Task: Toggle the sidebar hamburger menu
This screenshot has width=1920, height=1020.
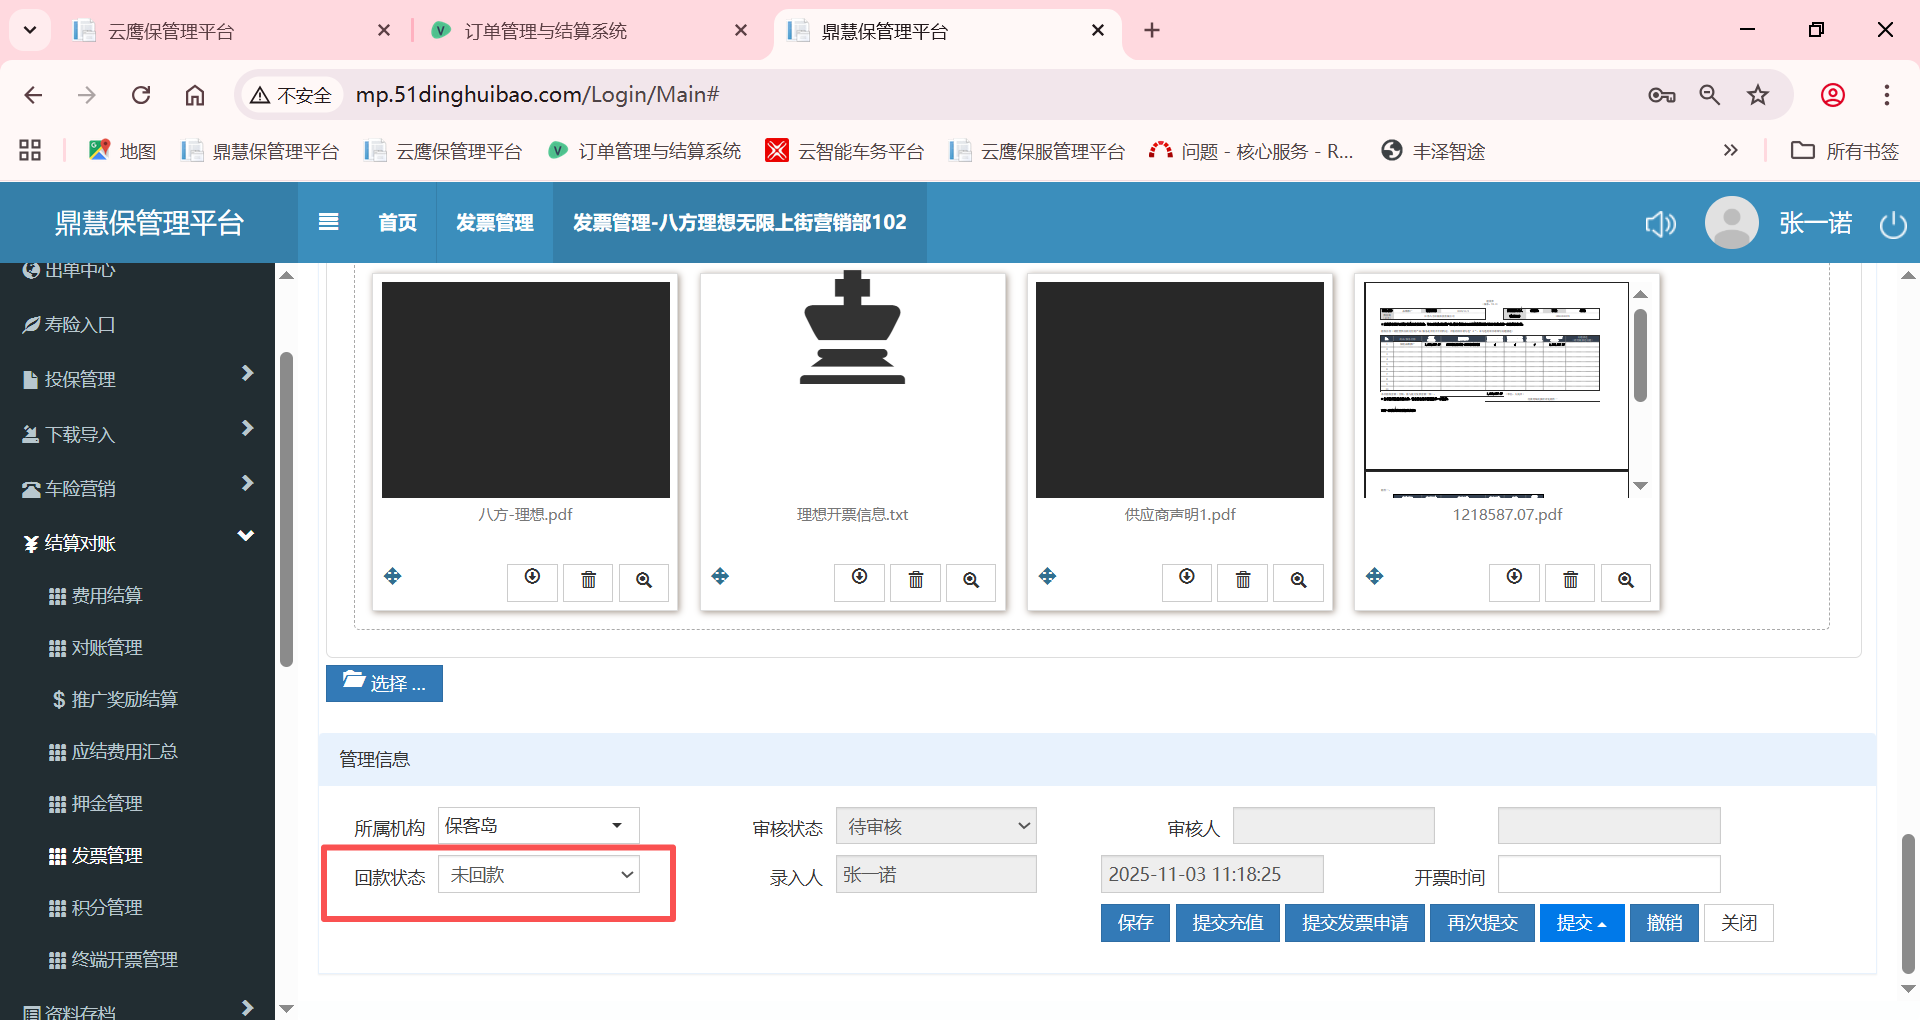Action: (328, 222)
